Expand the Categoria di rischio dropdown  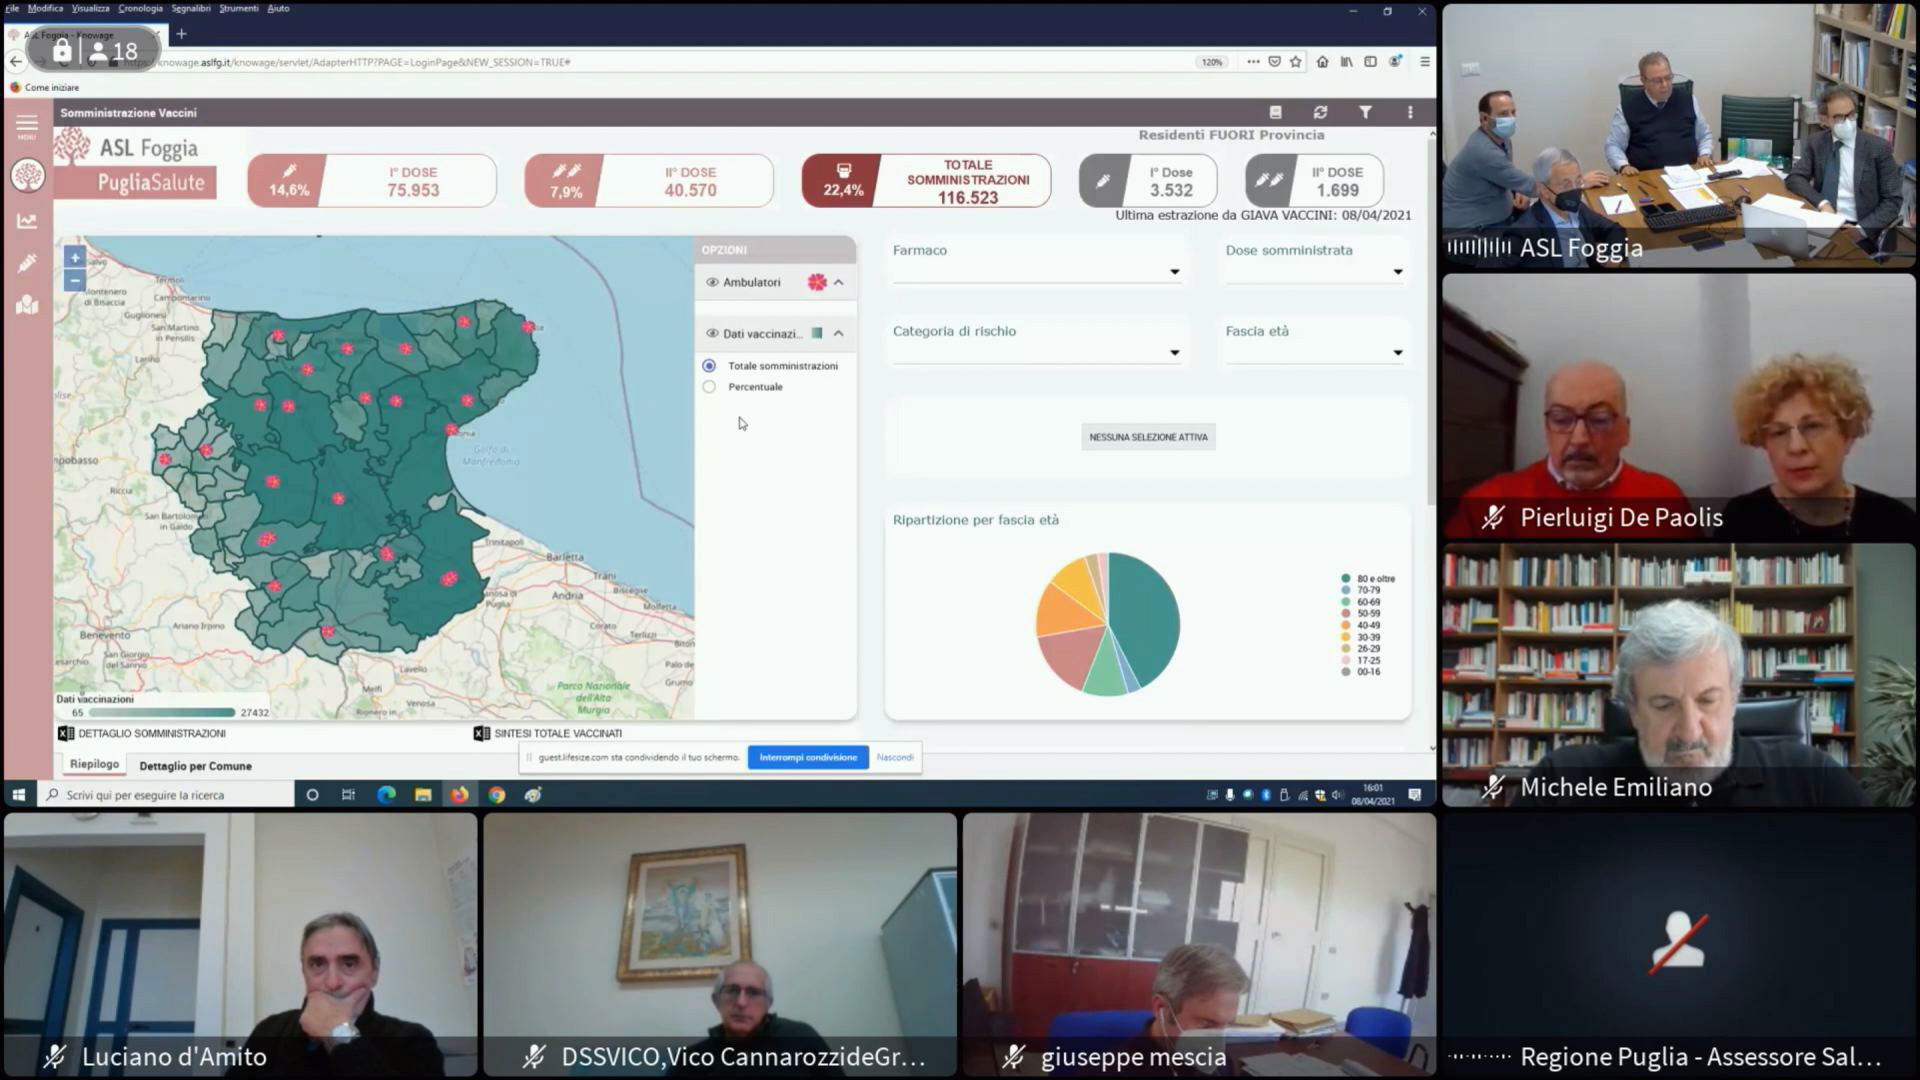(x=1036, y=352)
